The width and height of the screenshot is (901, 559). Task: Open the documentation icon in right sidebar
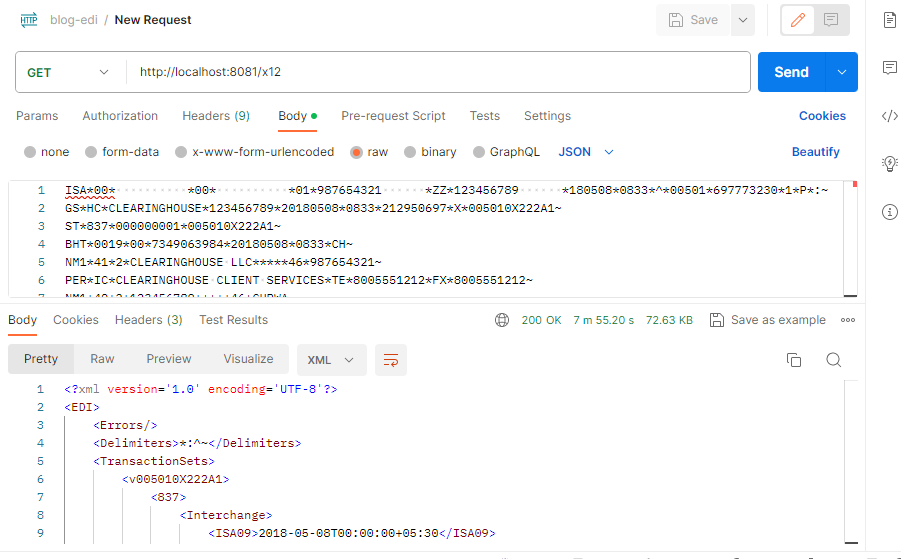click(889, 20)
